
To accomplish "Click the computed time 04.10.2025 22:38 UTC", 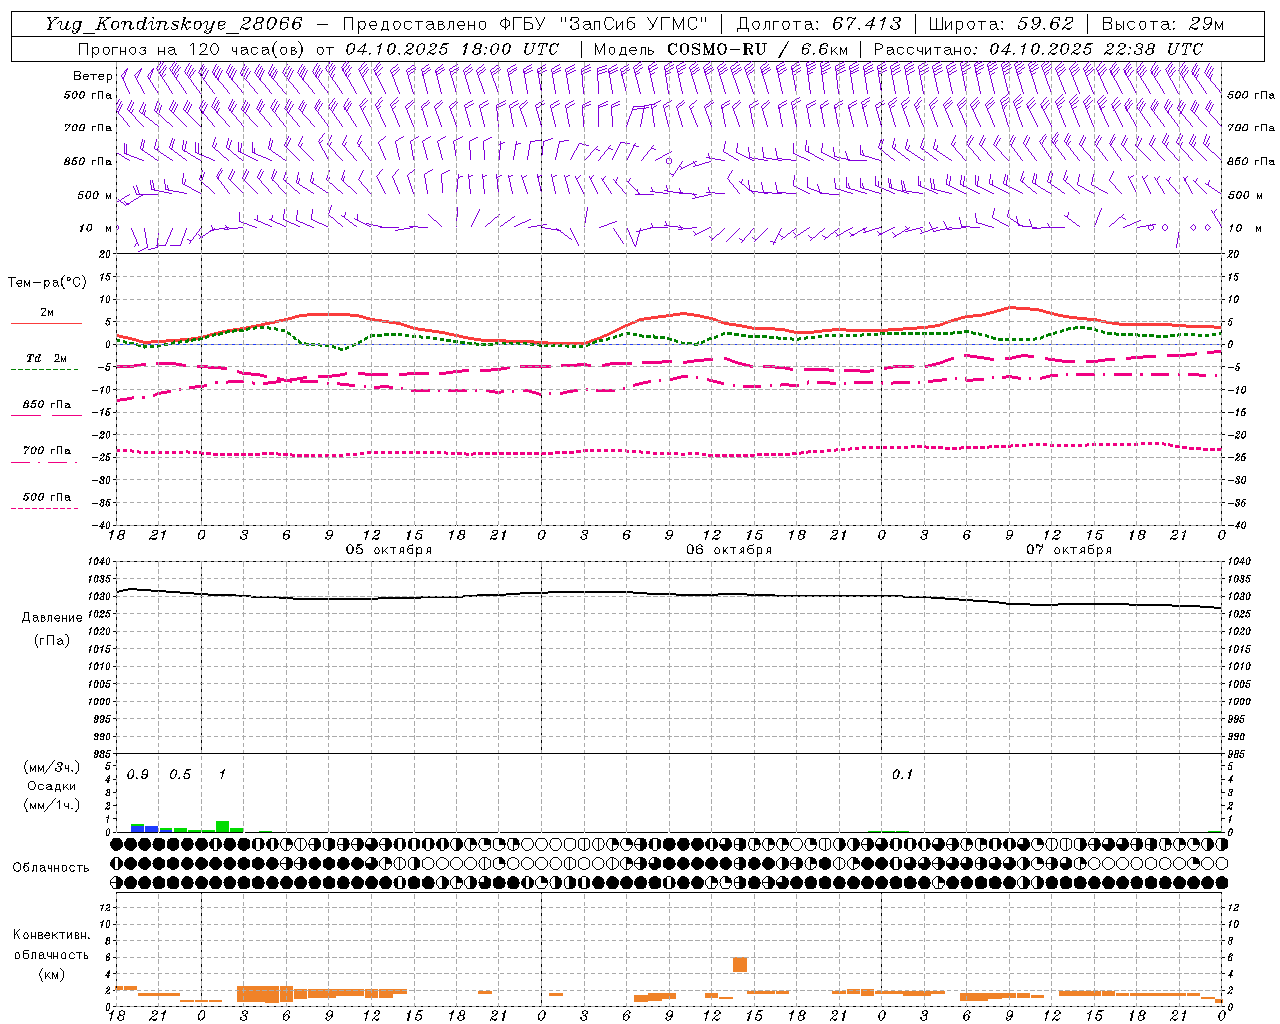I will click(1096, 49).
